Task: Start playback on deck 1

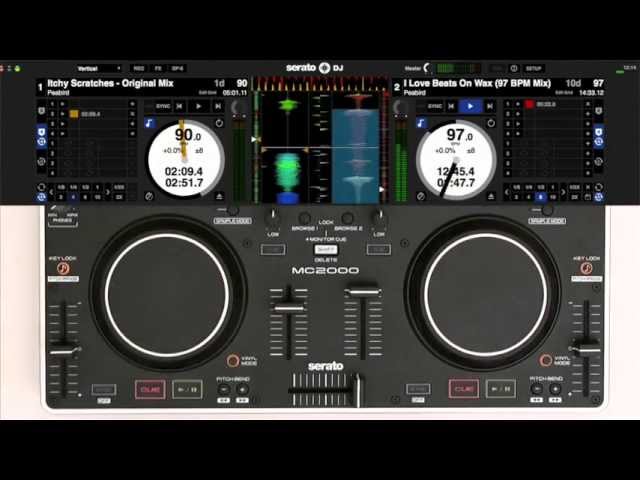Action: [199, 106]
